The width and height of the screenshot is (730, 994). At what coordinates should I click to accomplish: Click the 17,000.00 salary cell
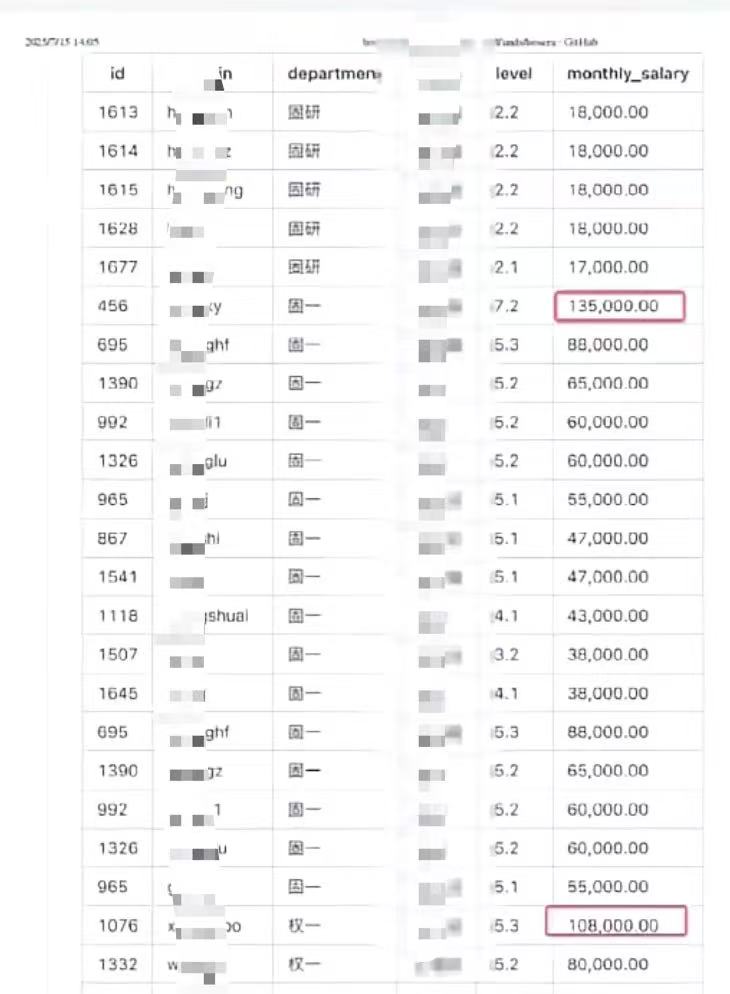[x=607, y=268]
